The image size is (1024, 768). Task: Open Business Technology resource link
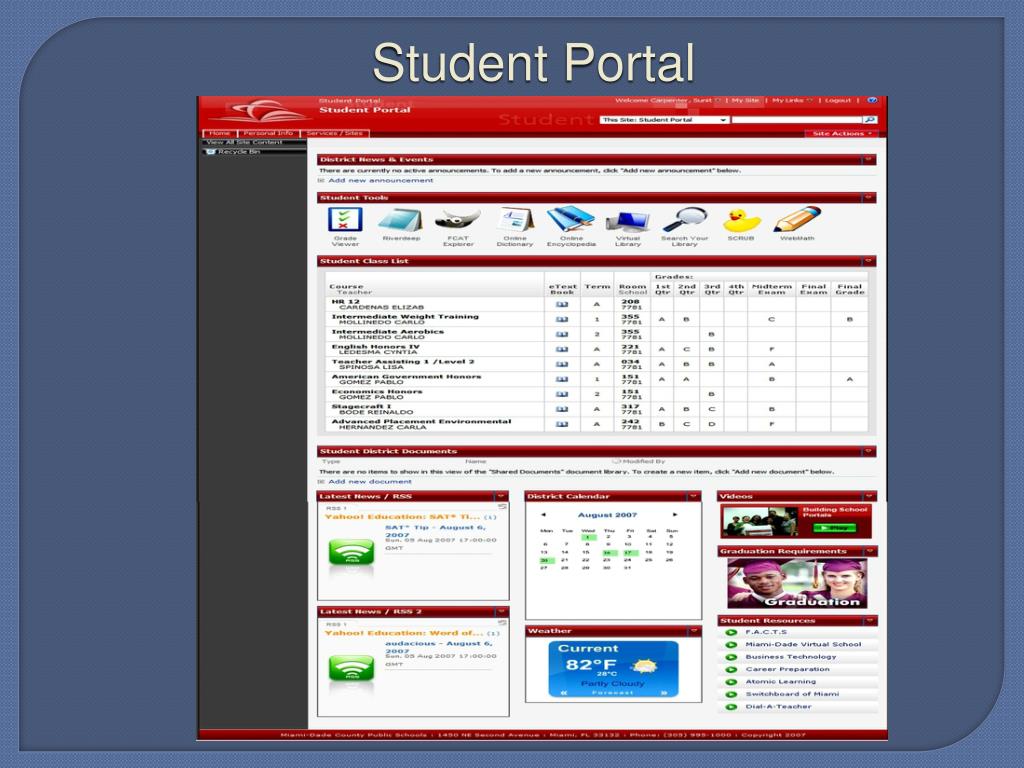point(791,657)
